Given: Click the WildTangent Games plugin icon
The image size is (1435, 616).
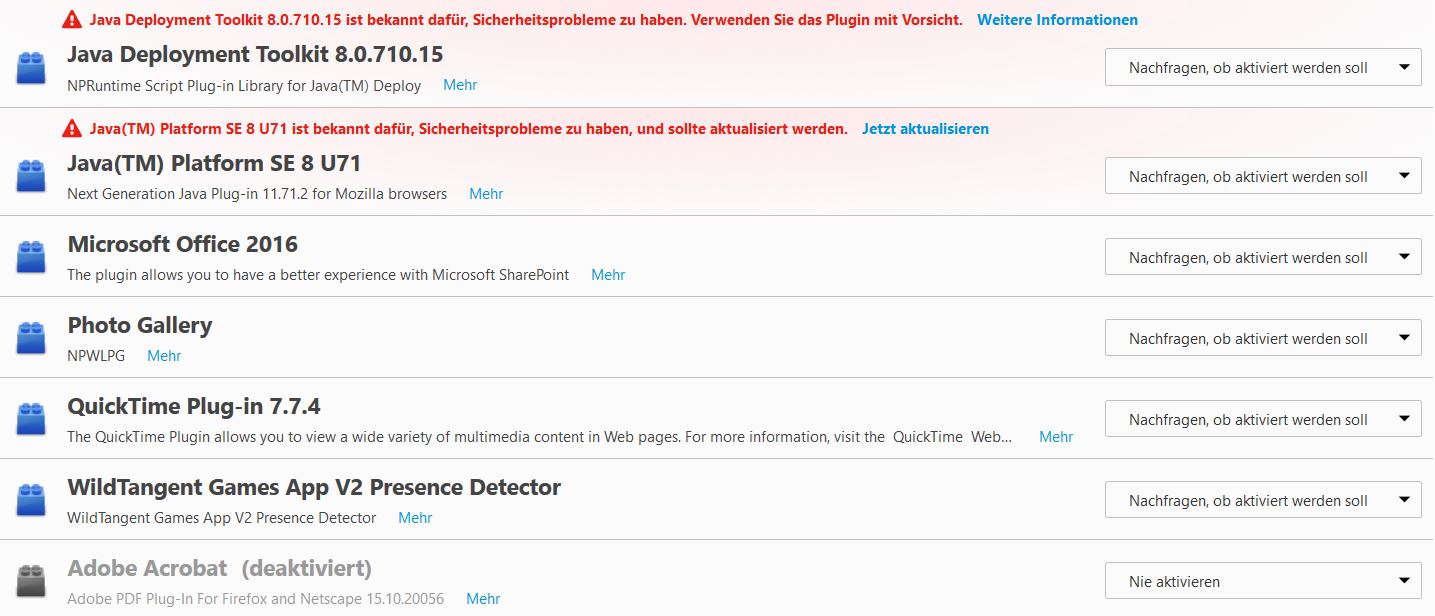Looking at the screenshot, I should pos(32,501).
